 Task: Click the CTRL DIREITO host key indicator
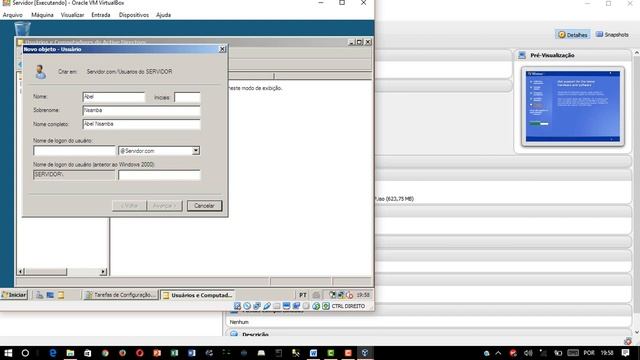click(x=348, y=306)
